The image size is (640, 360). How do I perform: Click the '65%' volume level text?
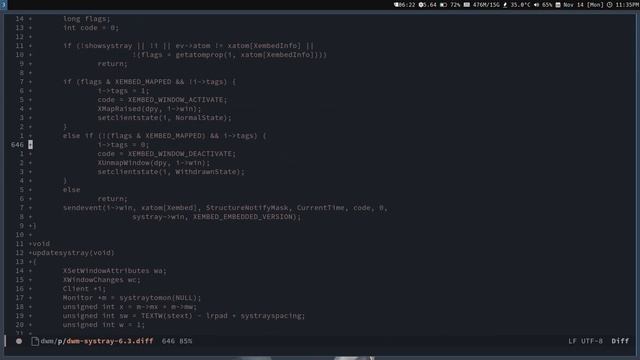[x=547, y=5]
